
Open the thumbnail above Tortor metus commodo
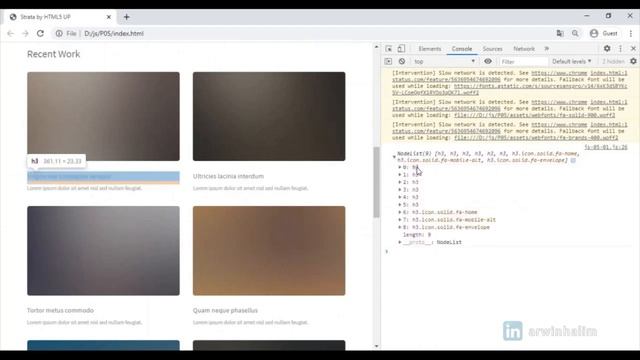[103, 251]
